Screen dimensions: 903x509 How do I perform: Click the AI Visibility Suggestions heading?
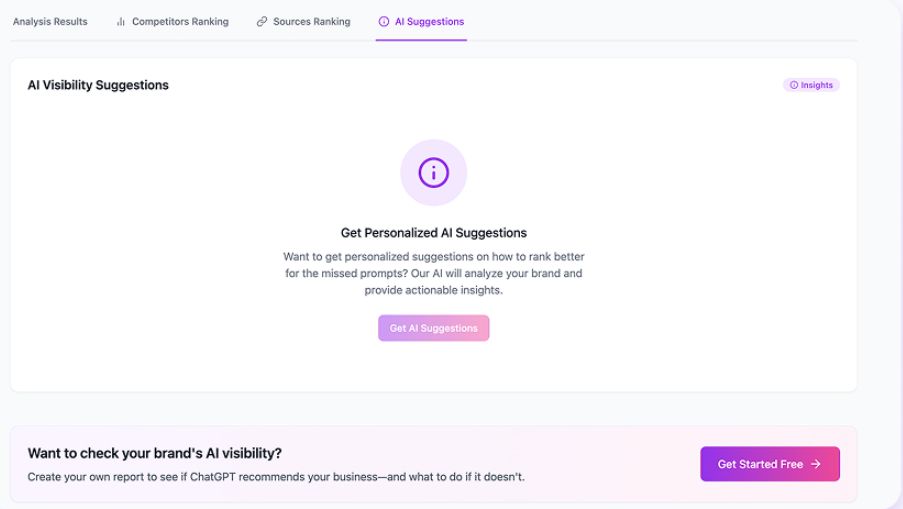coord(98,85)
